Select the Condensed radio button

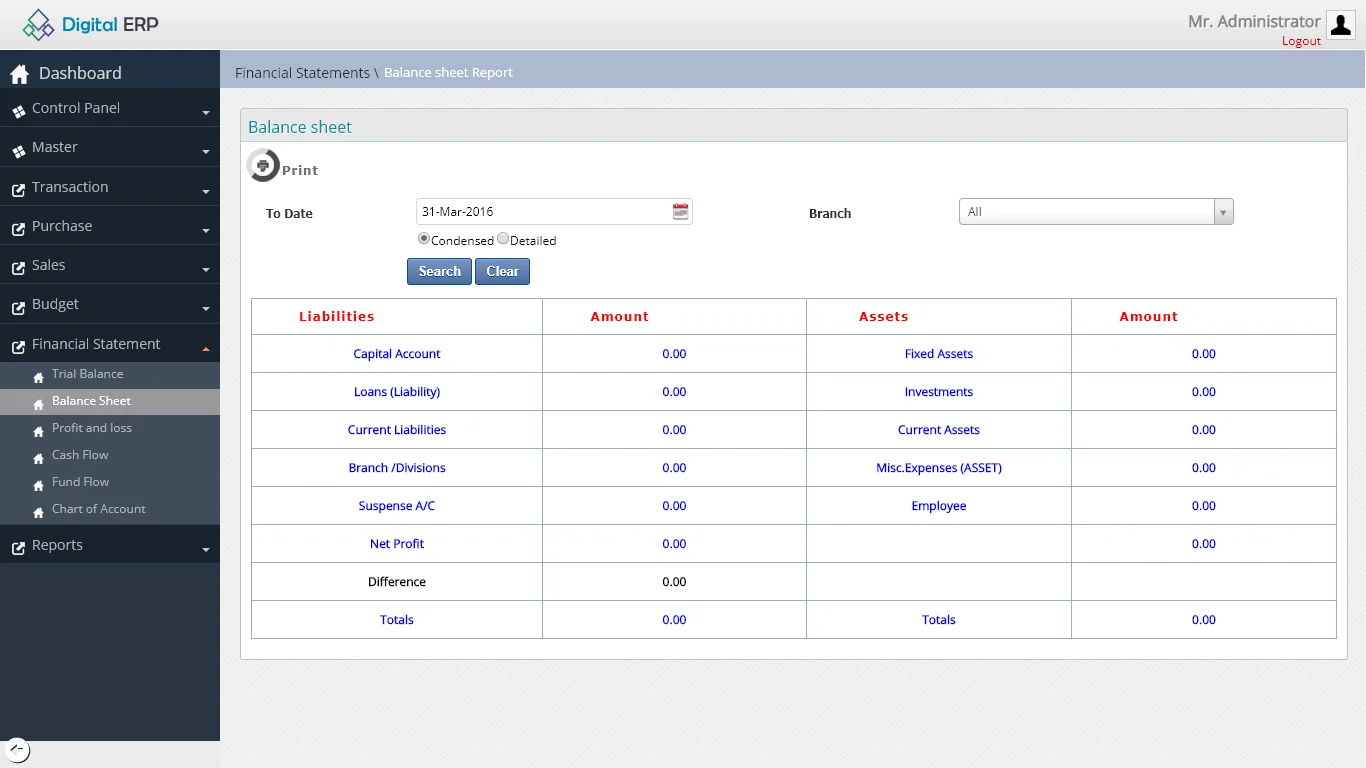[x=424, y=239]
